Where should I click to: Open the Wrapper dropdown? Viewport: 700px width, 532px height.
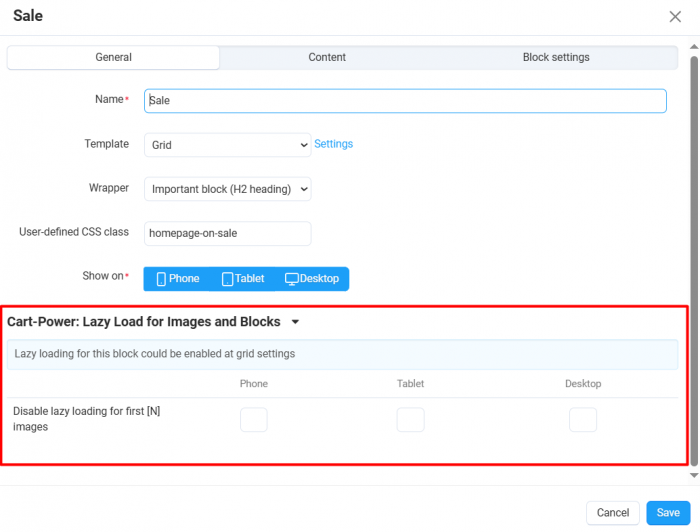coord(227,189)
